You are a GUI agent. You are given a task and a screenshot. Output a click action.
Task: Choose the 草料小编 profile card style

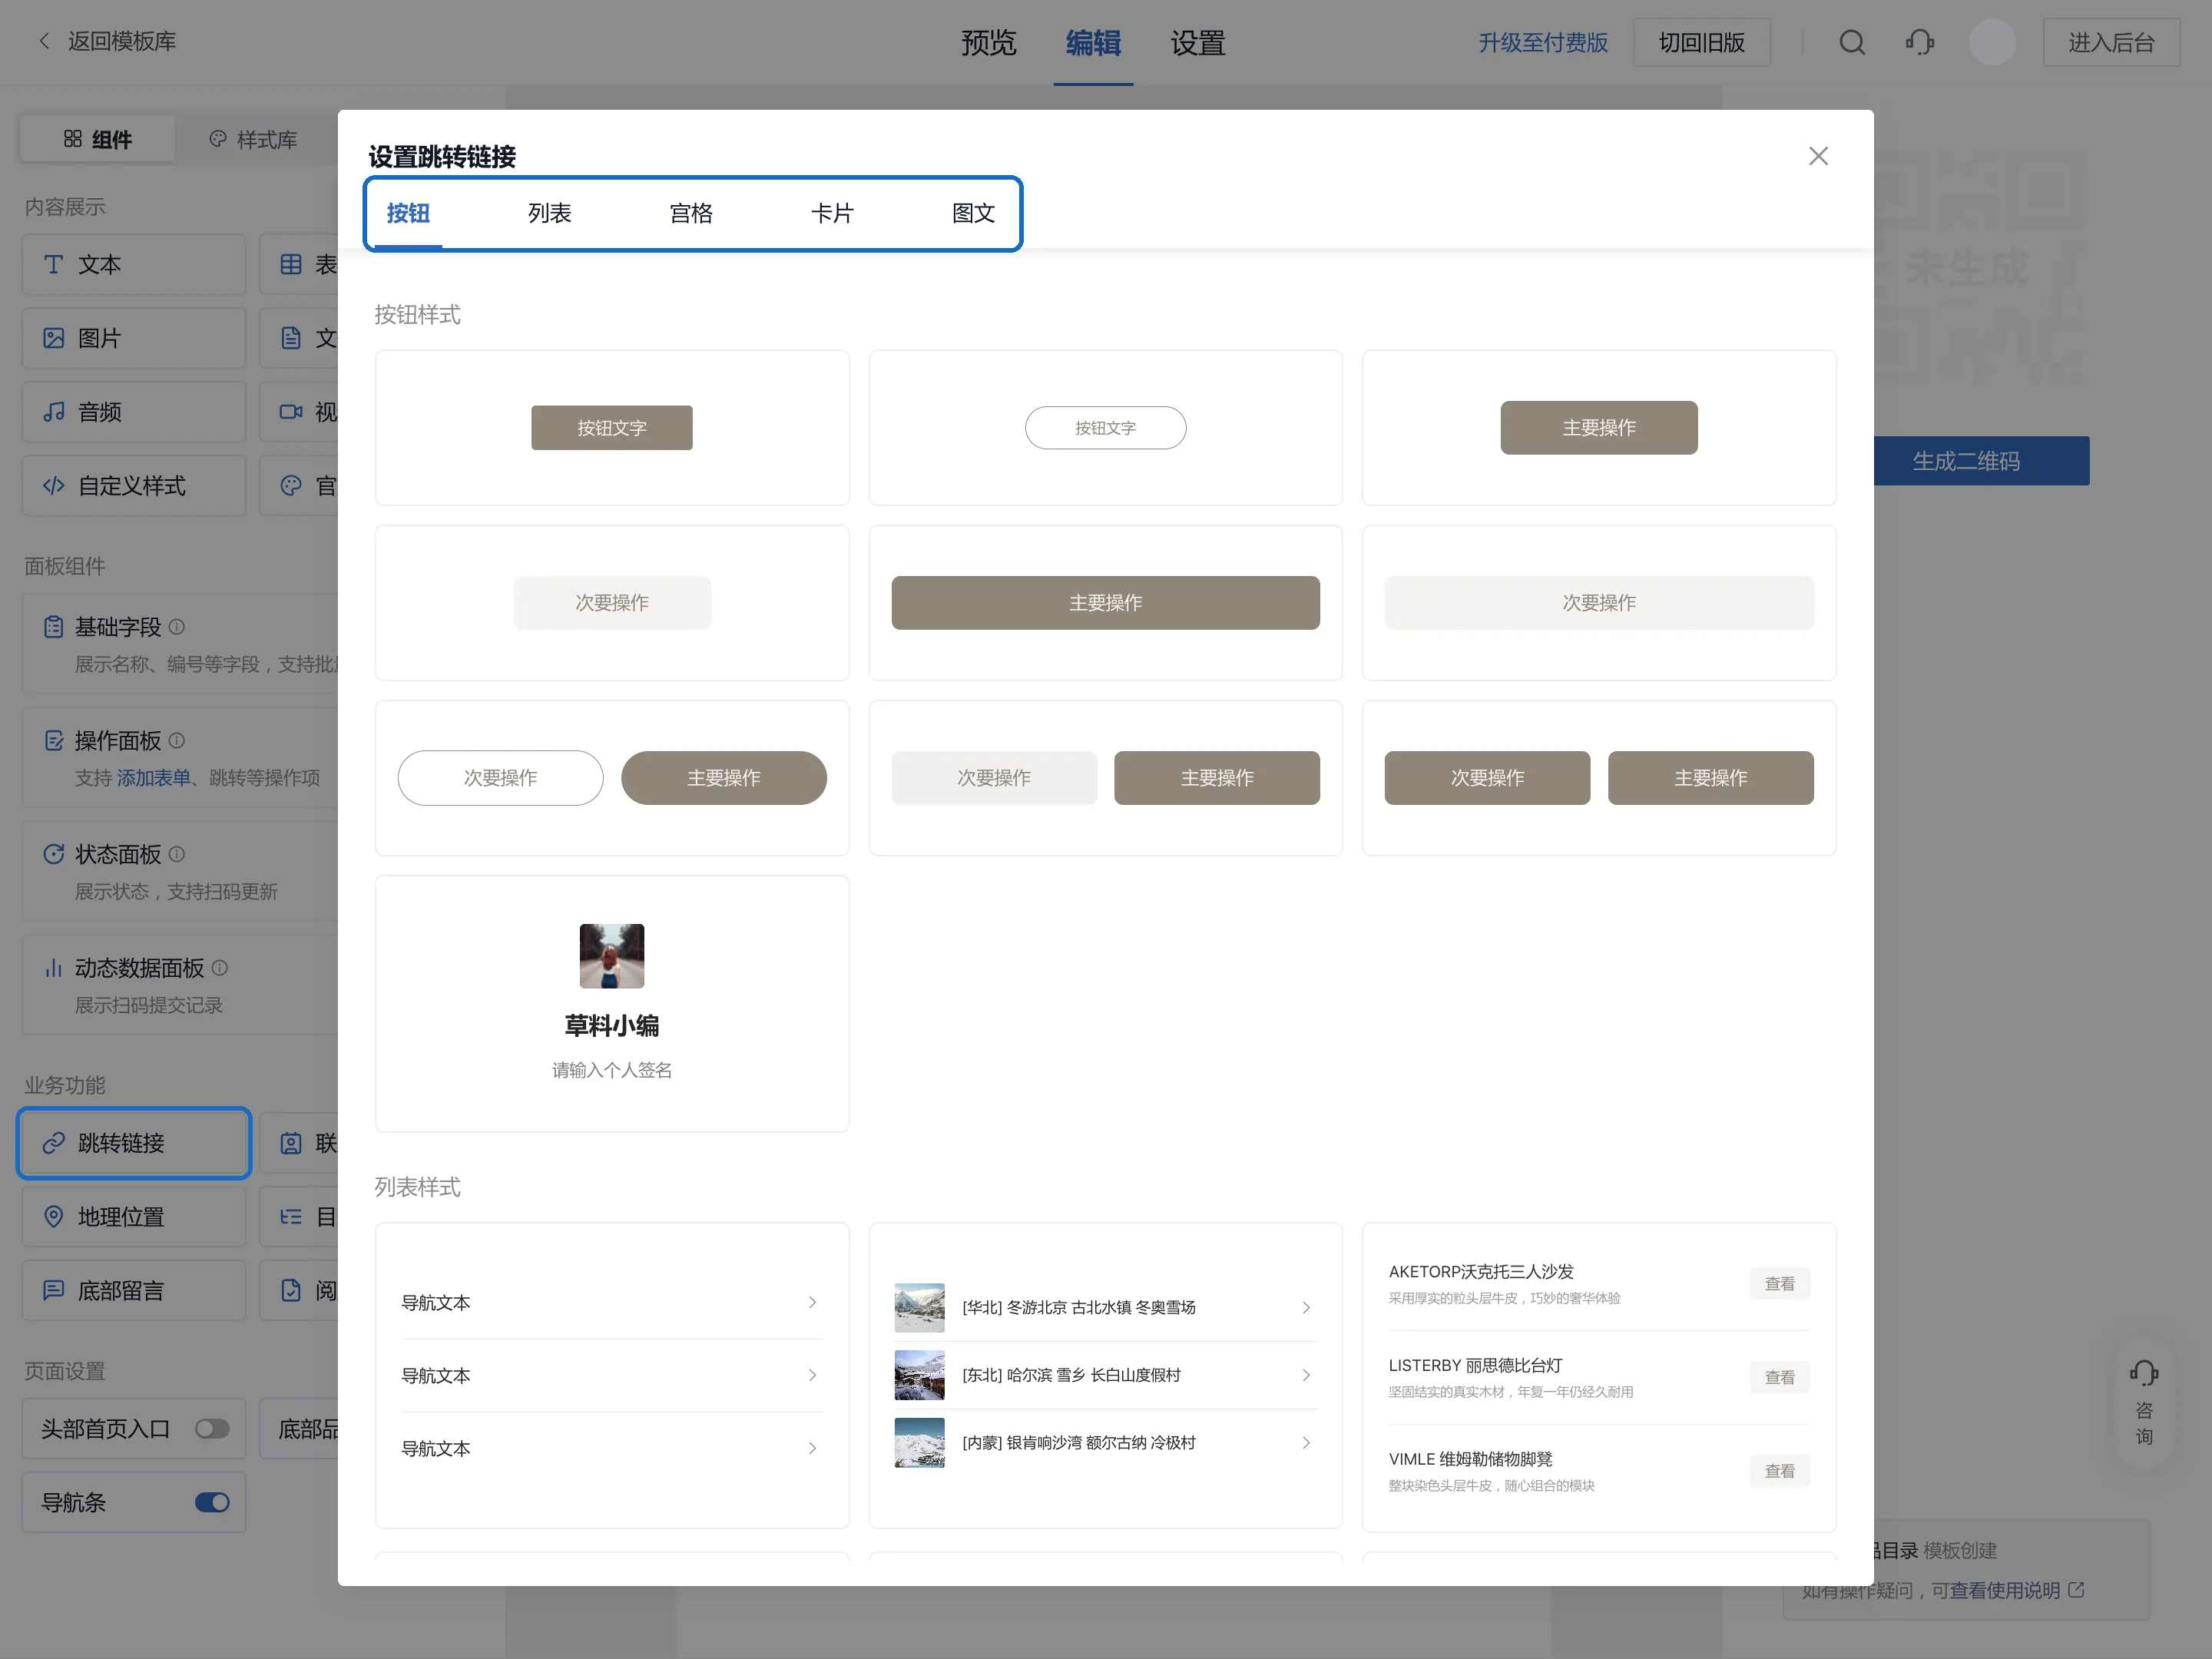click(x=612, y=1004)
